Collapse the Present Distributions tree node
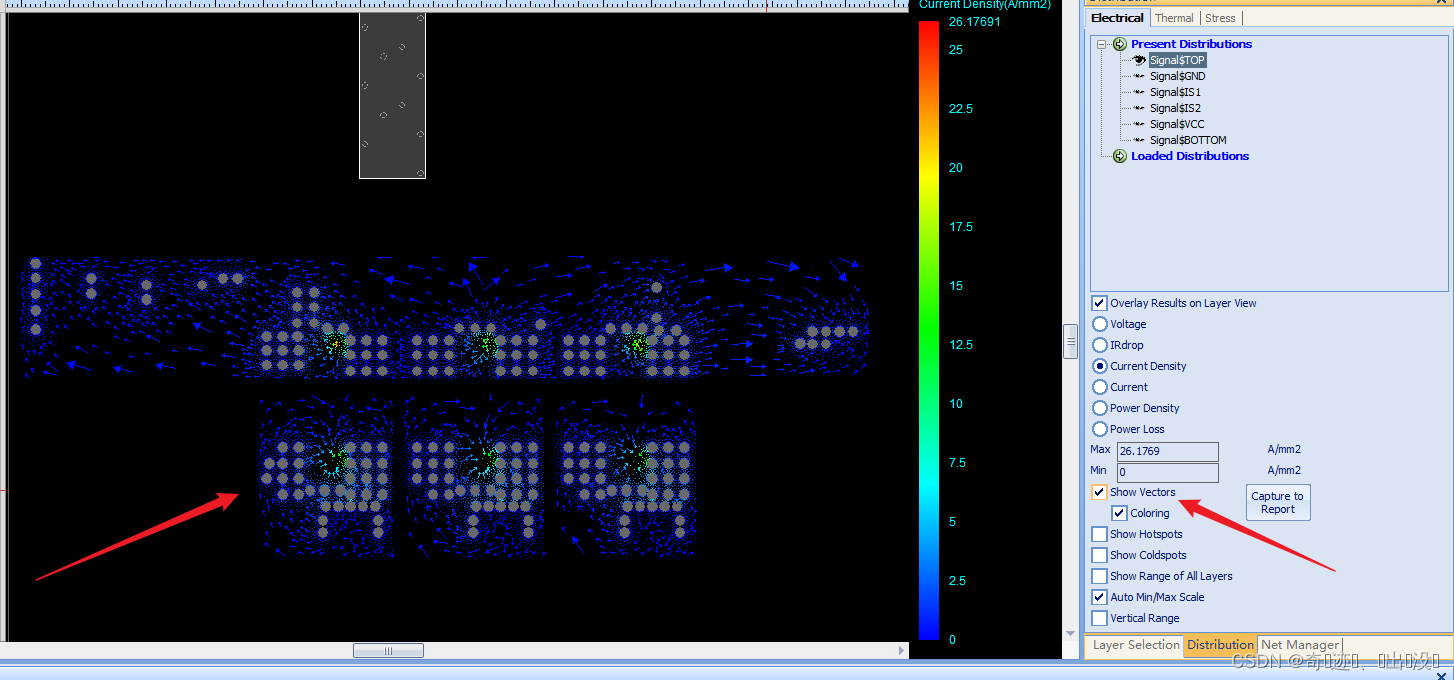Screen dimensions: 1454x680 click(x=1102, y=44)
